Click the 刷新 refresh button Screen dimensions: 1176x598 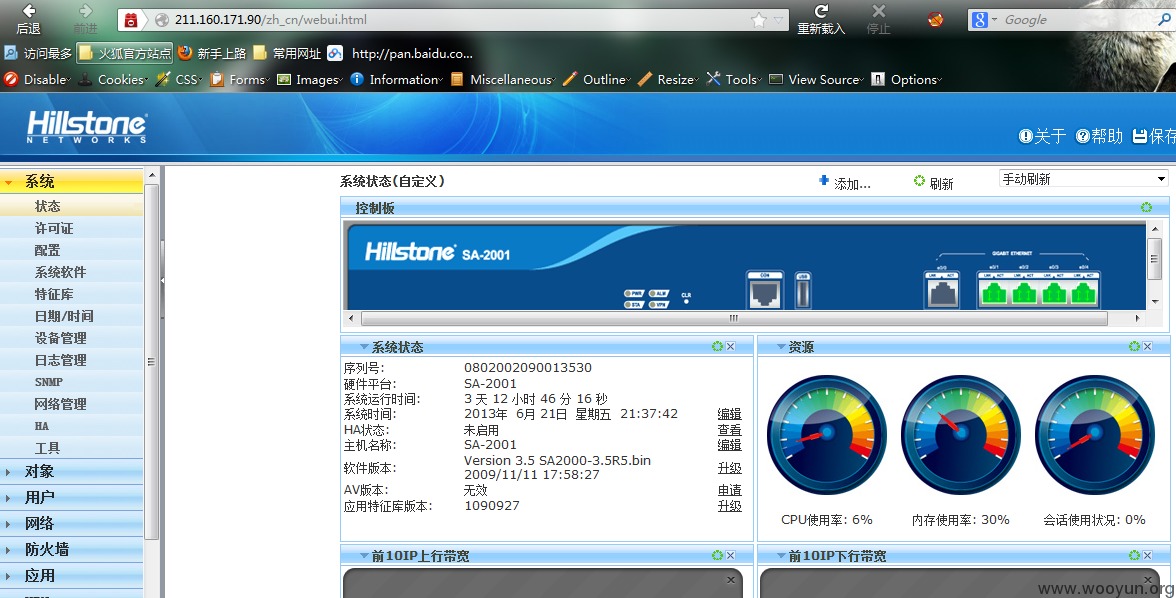tap(933, 182)
